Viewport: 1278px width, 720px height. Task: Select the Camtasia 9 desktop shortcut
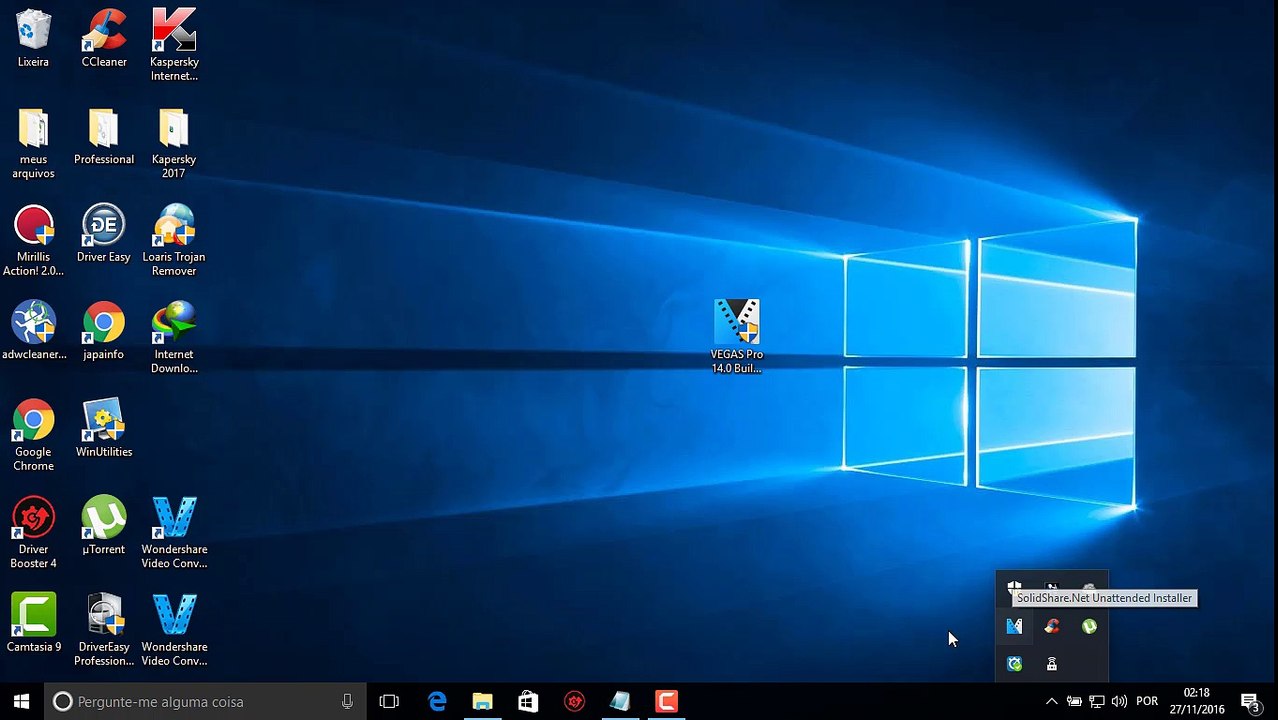[33, 624]
